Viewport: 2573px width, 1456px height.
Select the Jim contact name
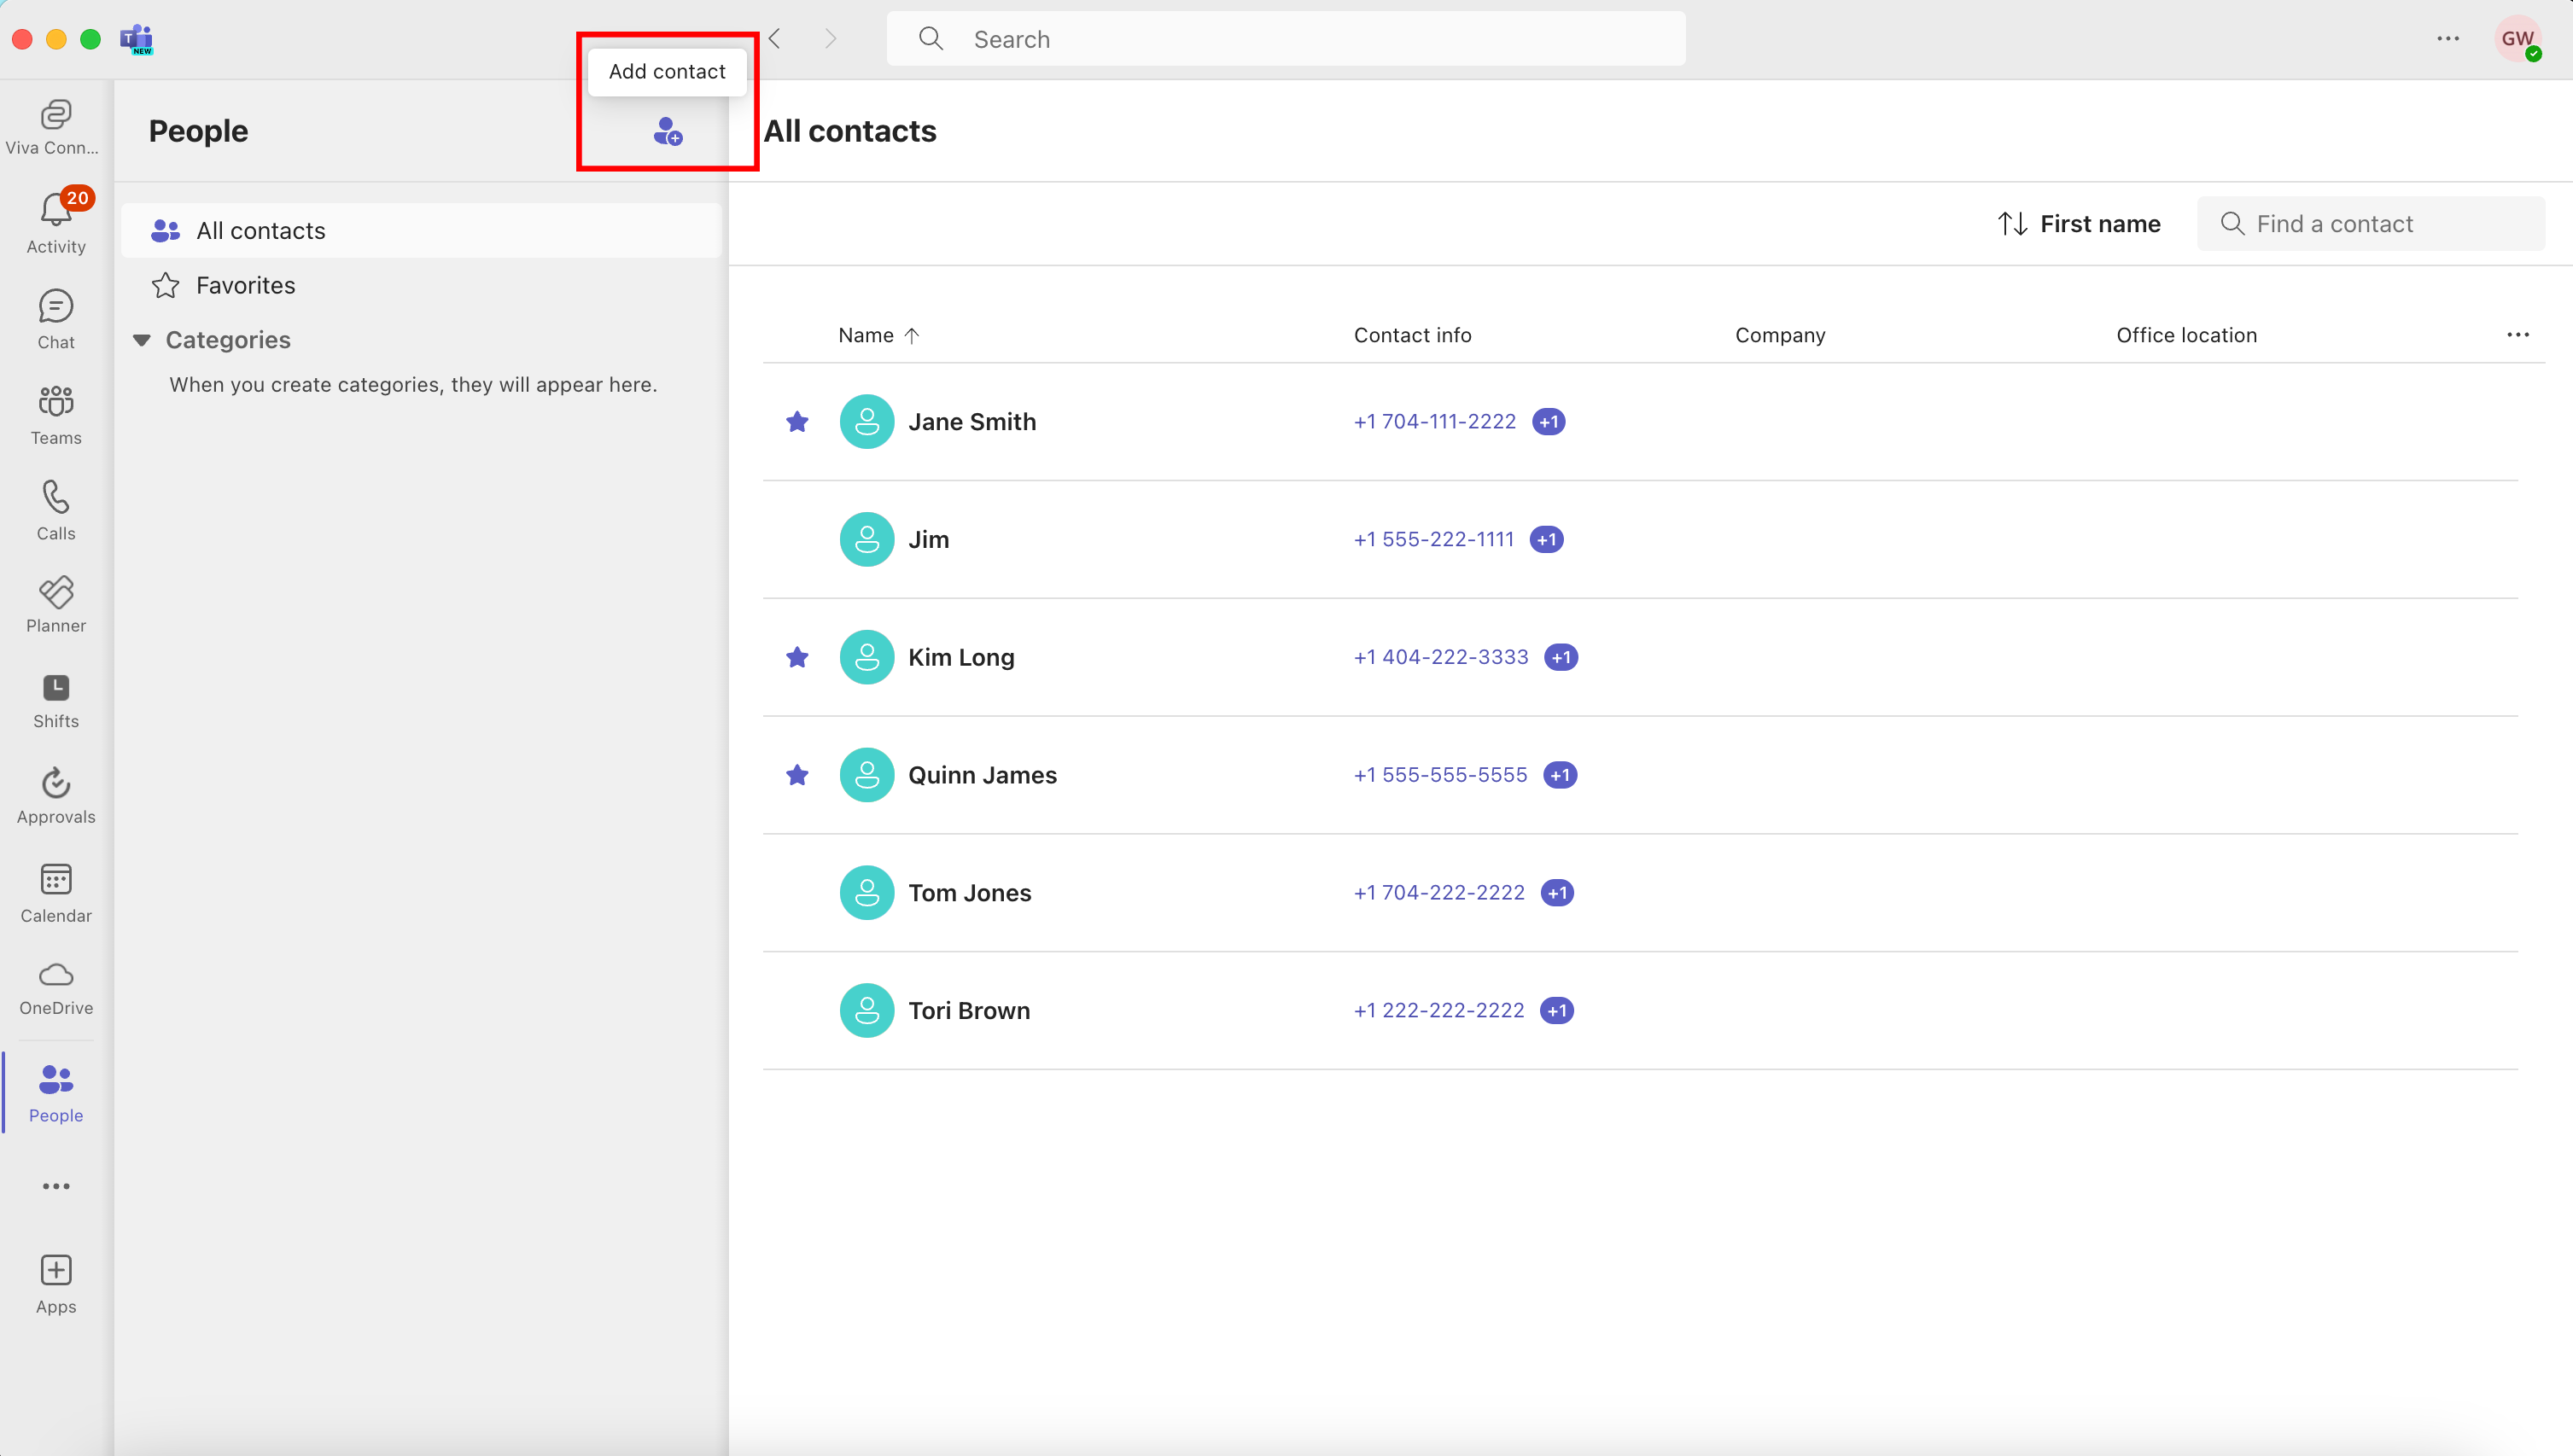pyautogui.click(x=929, y=539)
